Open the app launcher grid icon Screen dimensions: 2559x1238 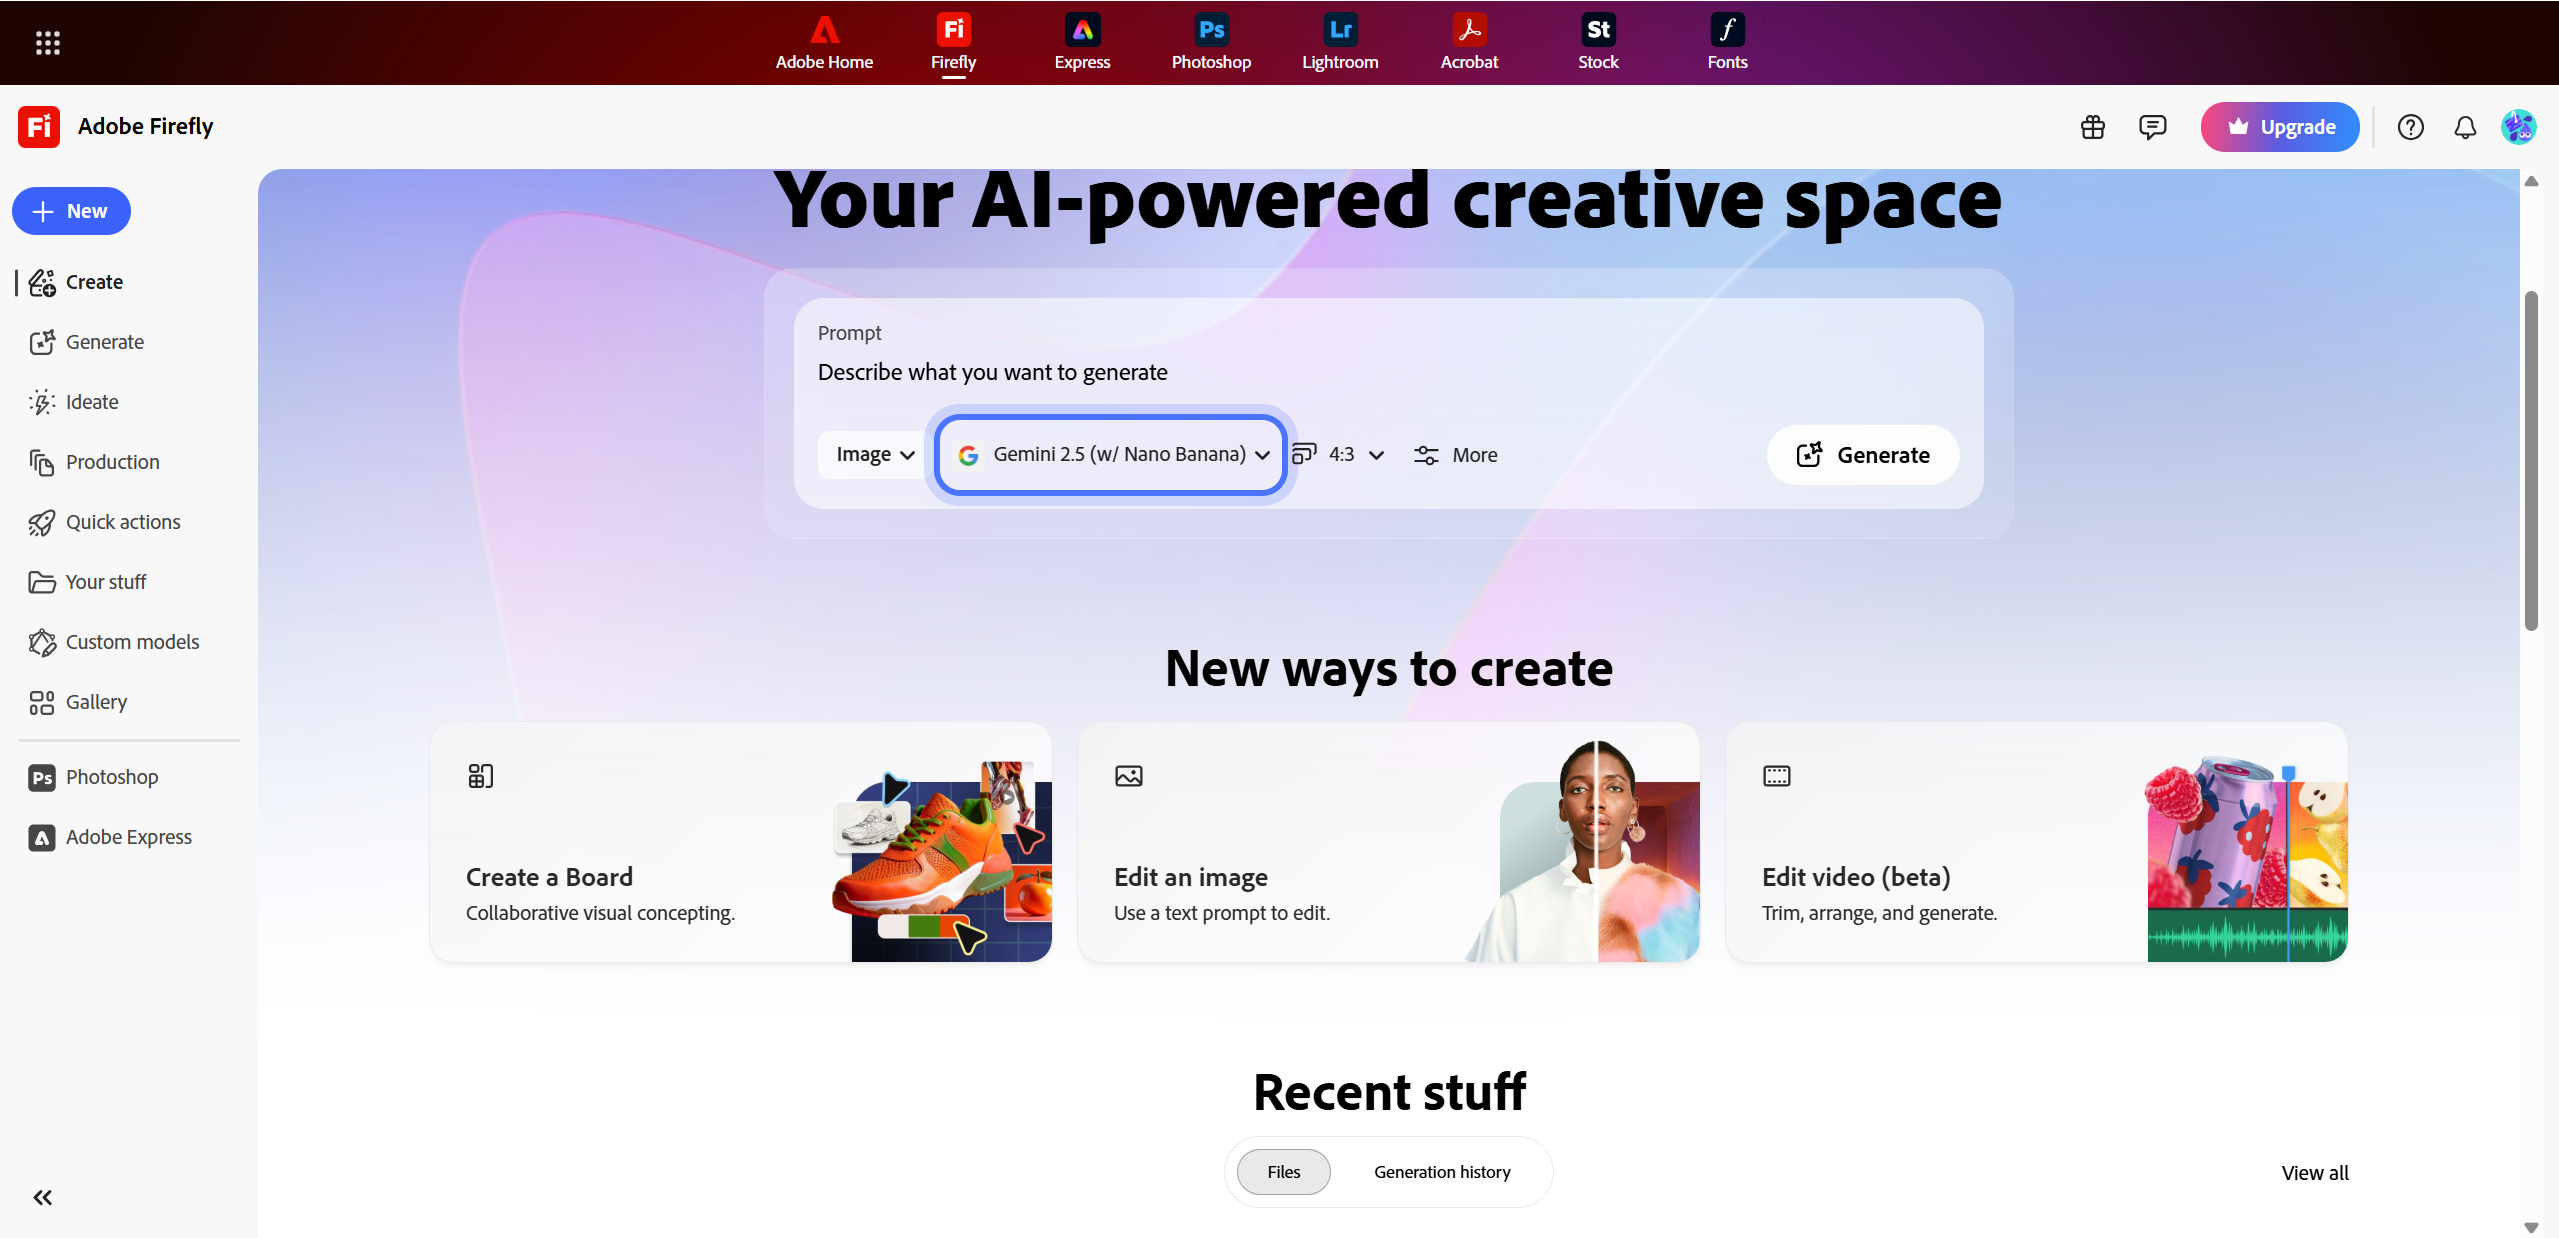[47, 42]
